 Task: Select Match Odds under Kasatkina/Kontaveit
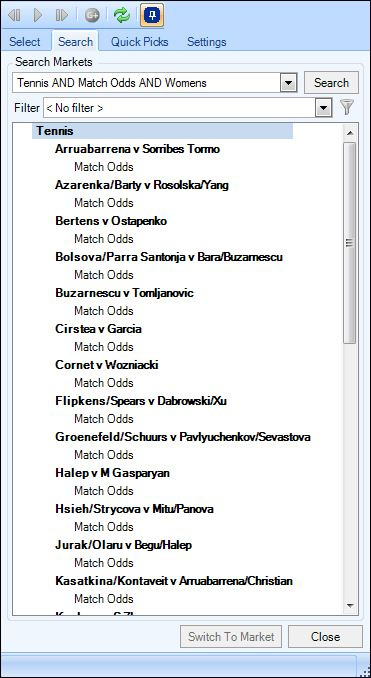point(104,599)
